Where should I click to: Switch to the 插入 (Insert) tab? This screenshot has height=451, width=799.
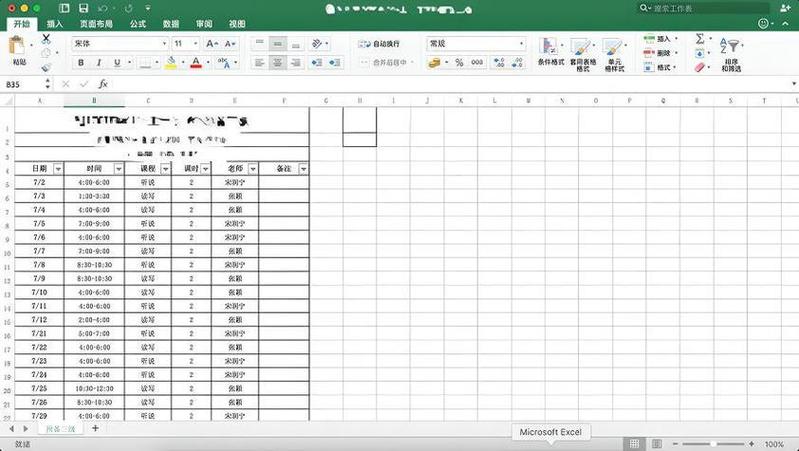click(55, 24)
